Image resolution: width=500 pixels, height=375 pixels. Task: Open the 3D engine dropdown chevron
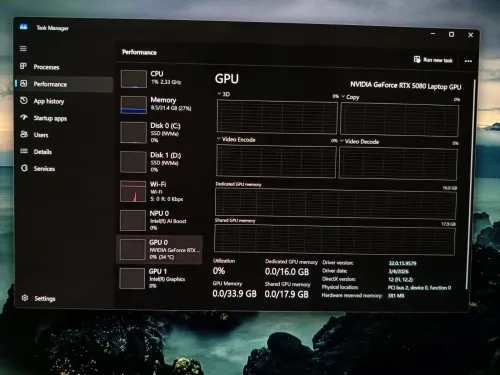[x=219, y=94]
